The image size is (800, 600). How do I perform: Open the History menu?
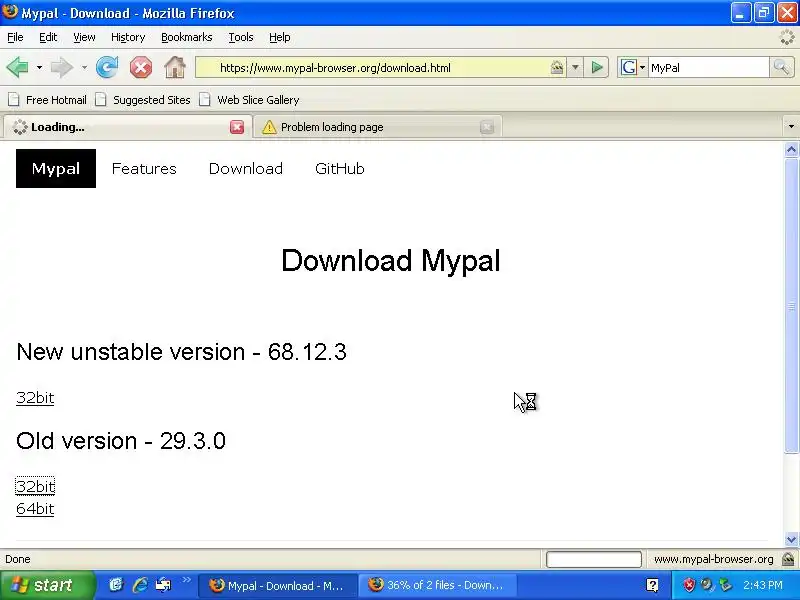(x=128, y=37)
